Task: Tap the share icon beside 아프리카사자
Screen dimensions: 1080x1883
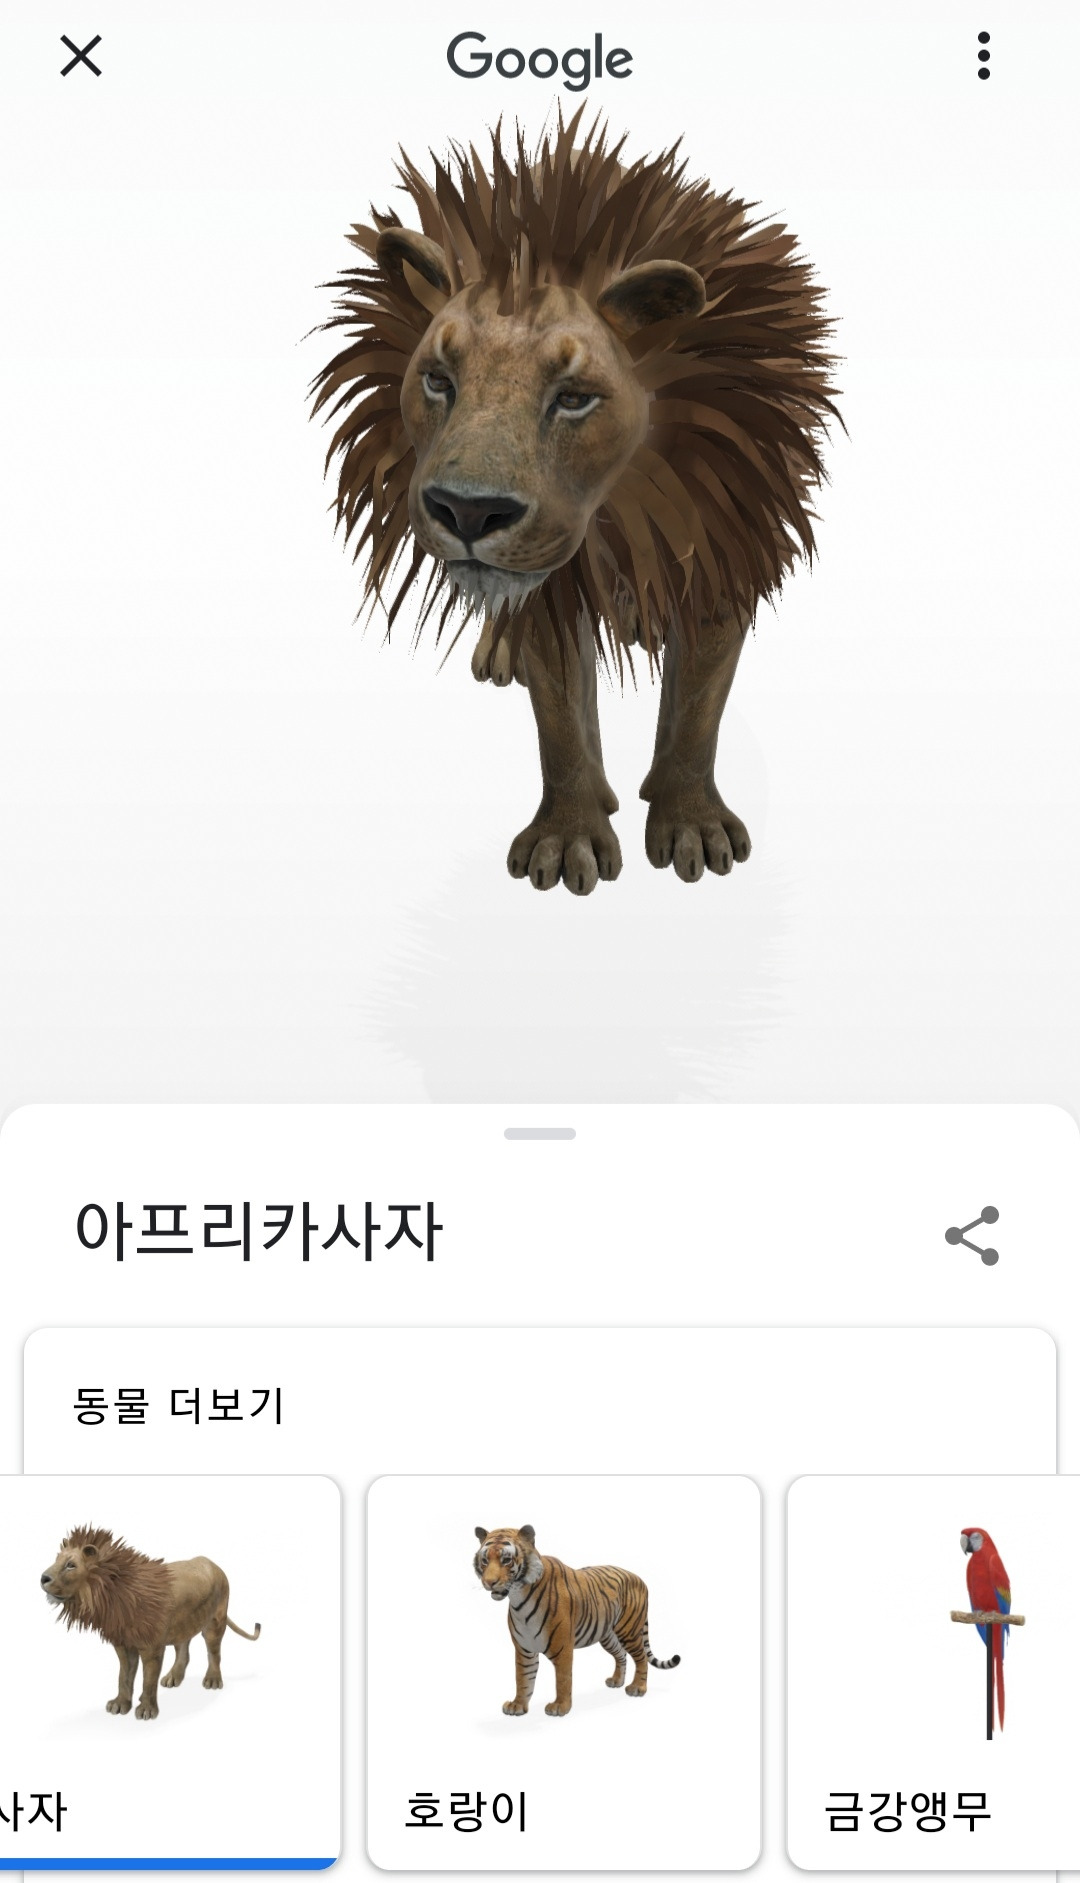Action: (972, 1236)
